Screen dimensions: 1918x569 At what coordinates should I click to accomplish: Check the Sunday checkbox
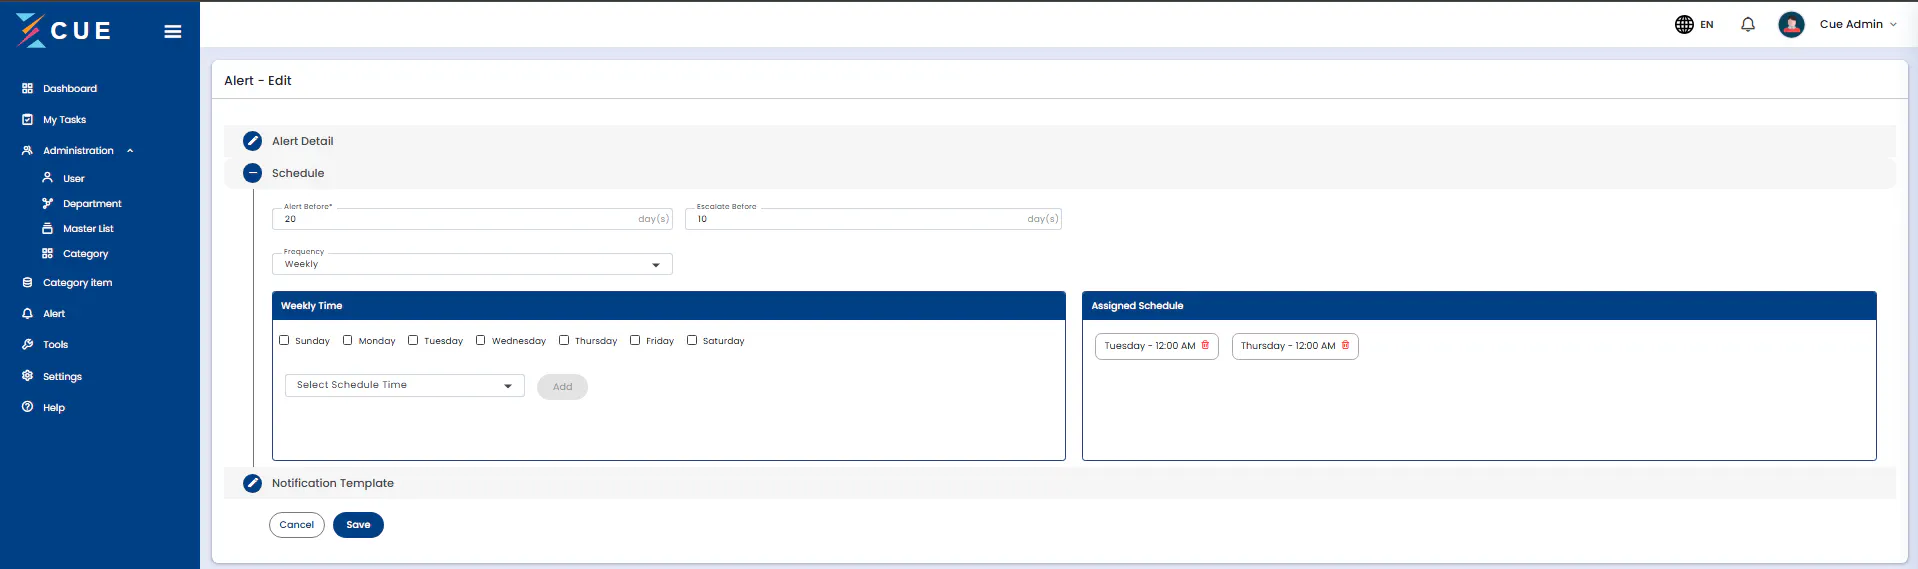click(284, 340)
